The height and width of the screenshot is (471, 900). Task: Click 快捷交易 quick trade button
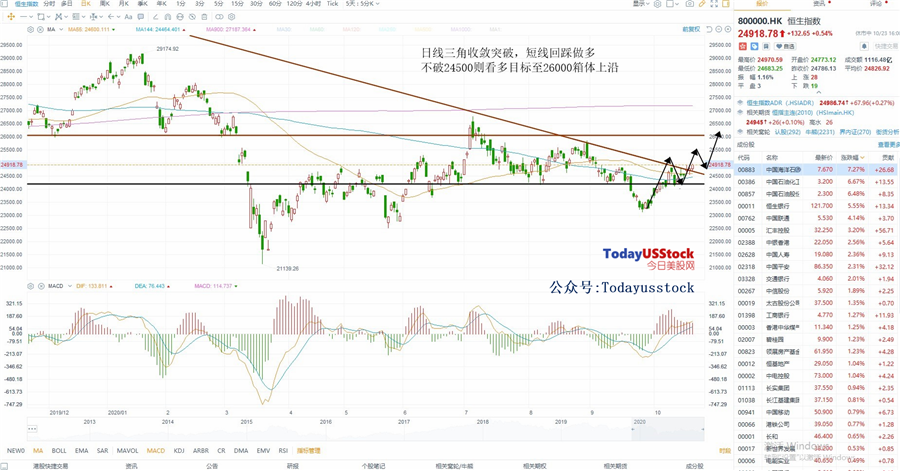(x=886, y=46)
